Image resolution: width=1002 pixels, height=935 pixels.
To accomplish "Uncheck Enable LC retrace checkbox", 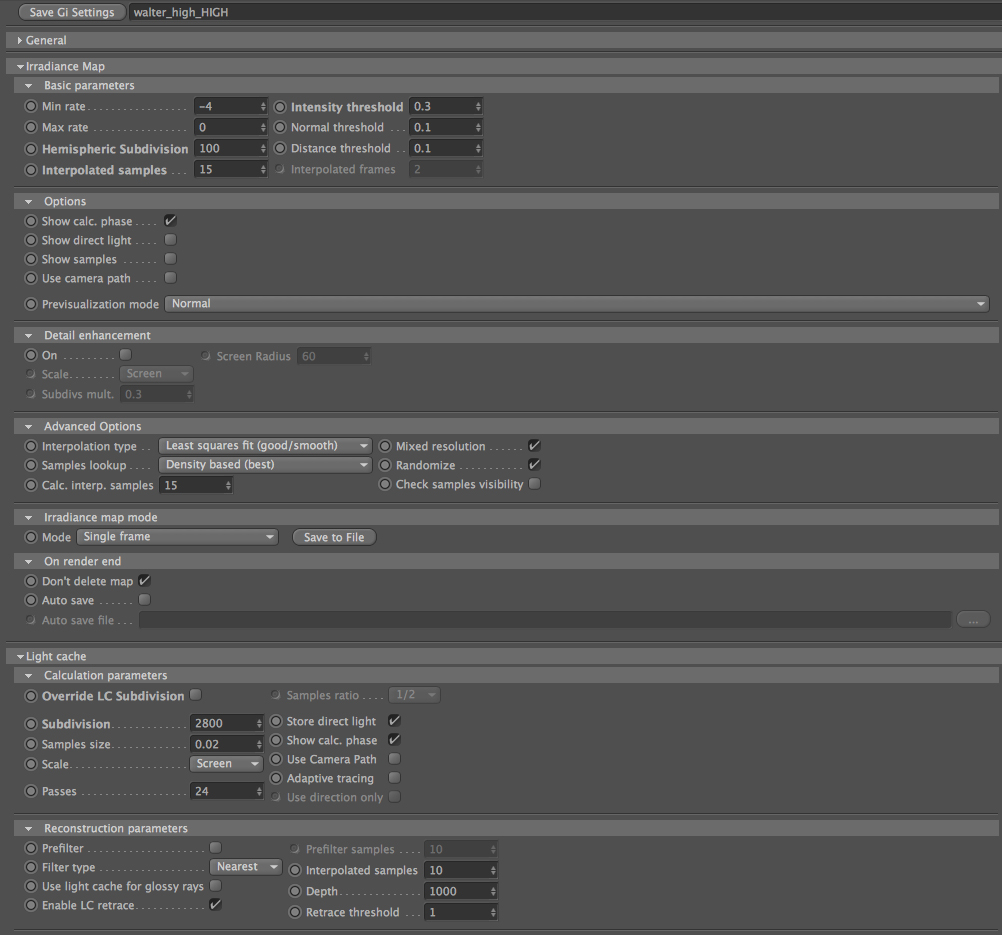I will 215,904.
